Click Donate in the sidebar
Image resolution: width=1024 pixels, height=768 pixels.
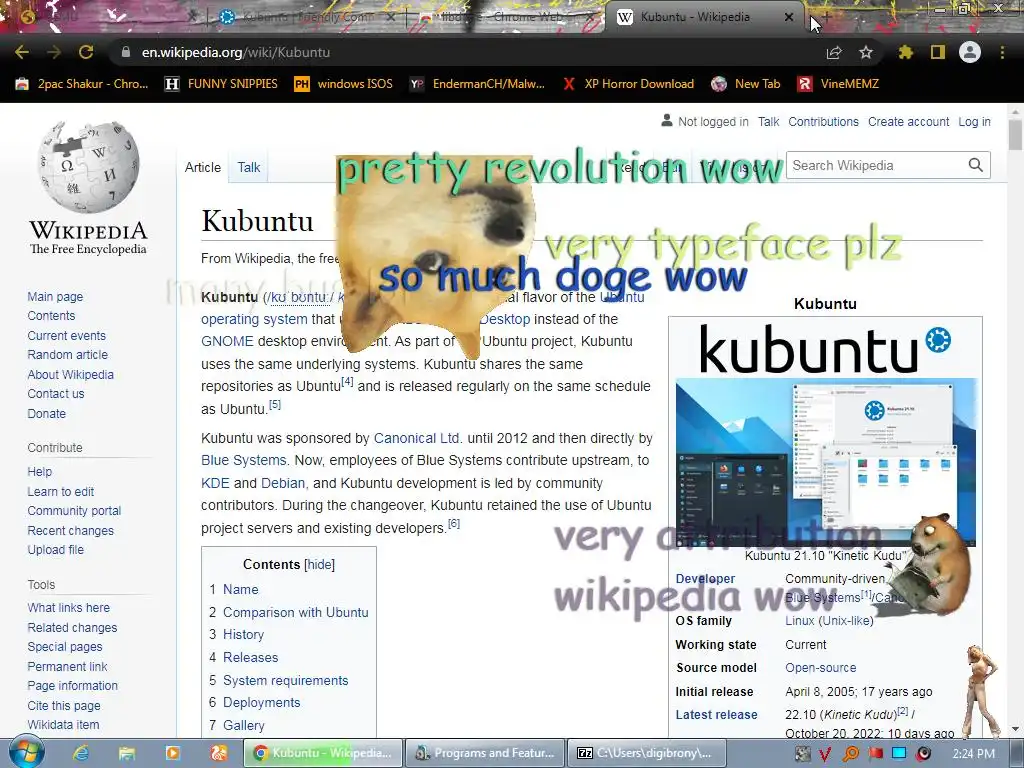(x=46, y=413)
